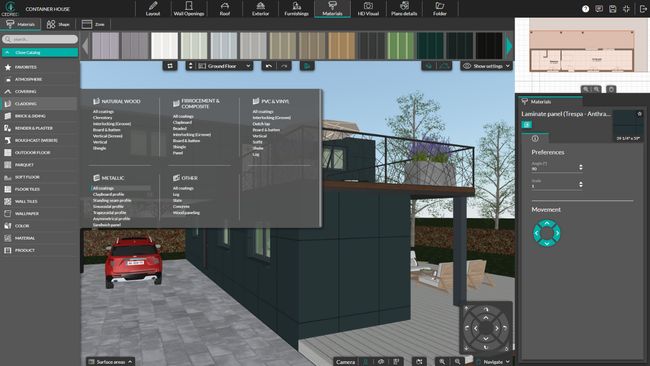Viewport: 650px width, 366px height.
Task: Click the exit icon at top right
Action: tap(642, 9)
